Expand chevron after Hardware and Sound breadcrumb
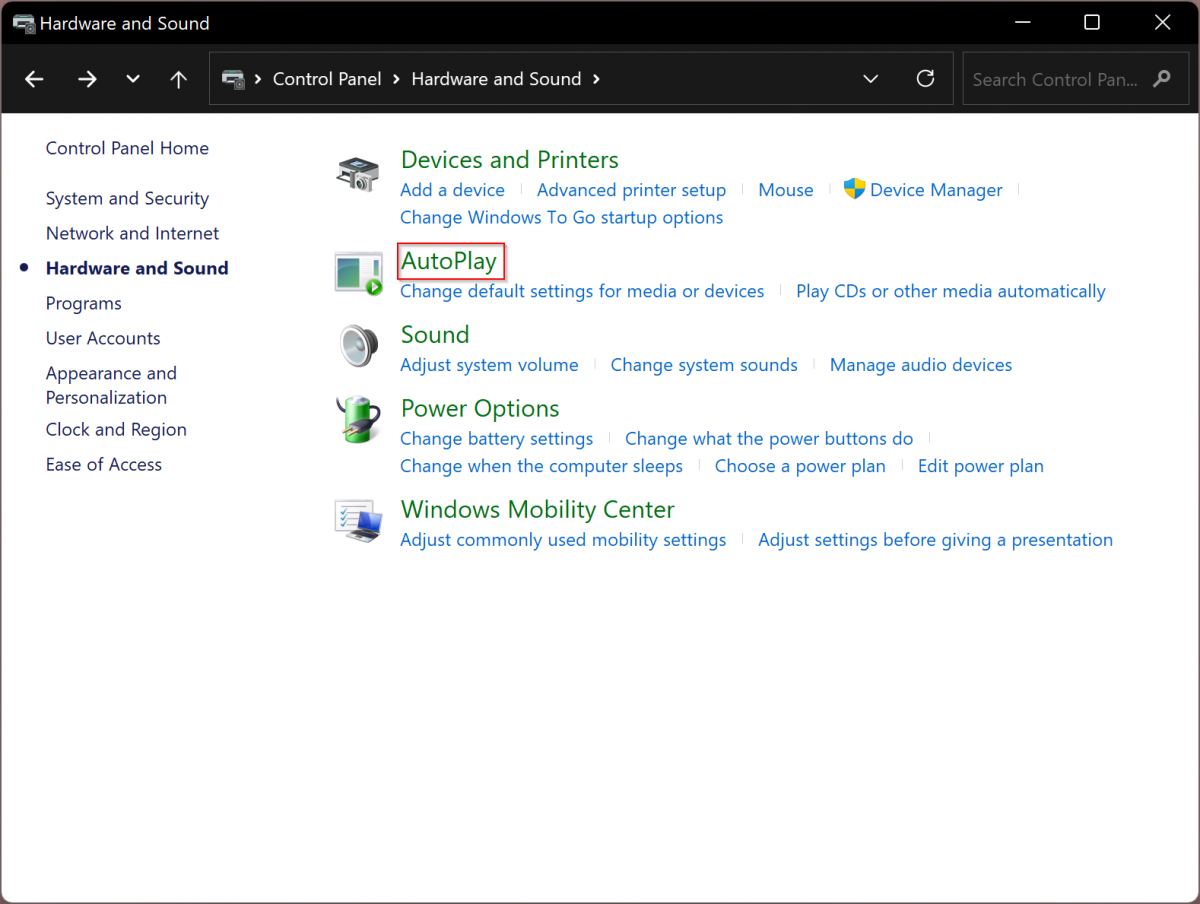Image resolution: width=1200 pixels, height=904 pixels. point(597,79)
